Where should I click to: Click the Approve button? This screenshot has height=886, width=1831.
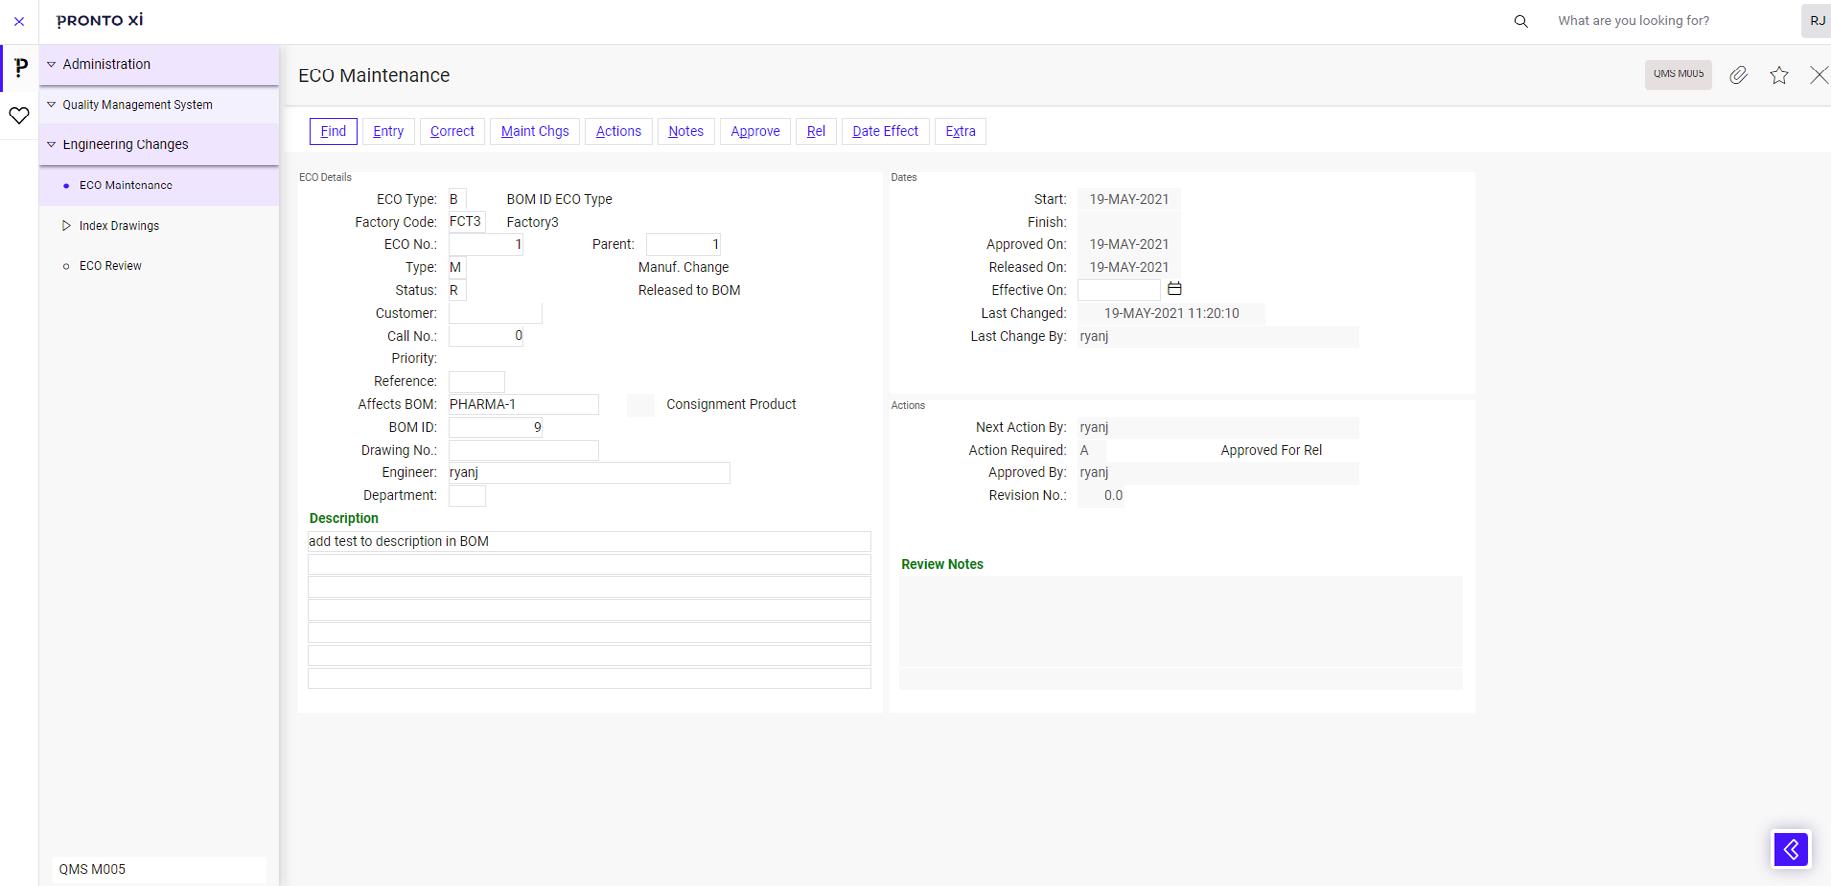point(755,131)
